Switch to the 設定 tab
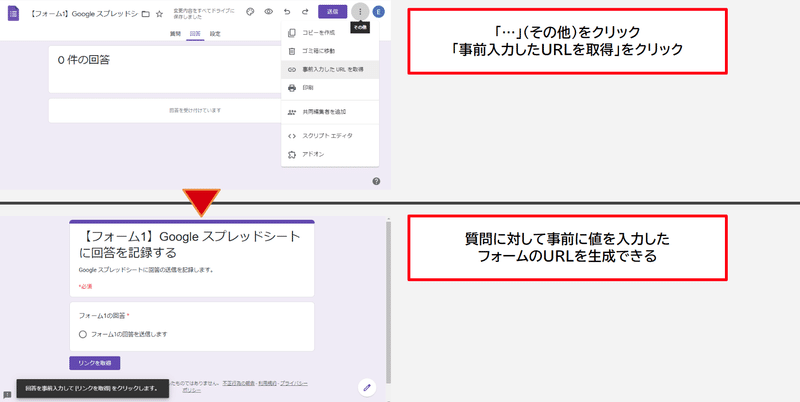The height and width of the screenshot is (402, 800). tap(215, 34)
